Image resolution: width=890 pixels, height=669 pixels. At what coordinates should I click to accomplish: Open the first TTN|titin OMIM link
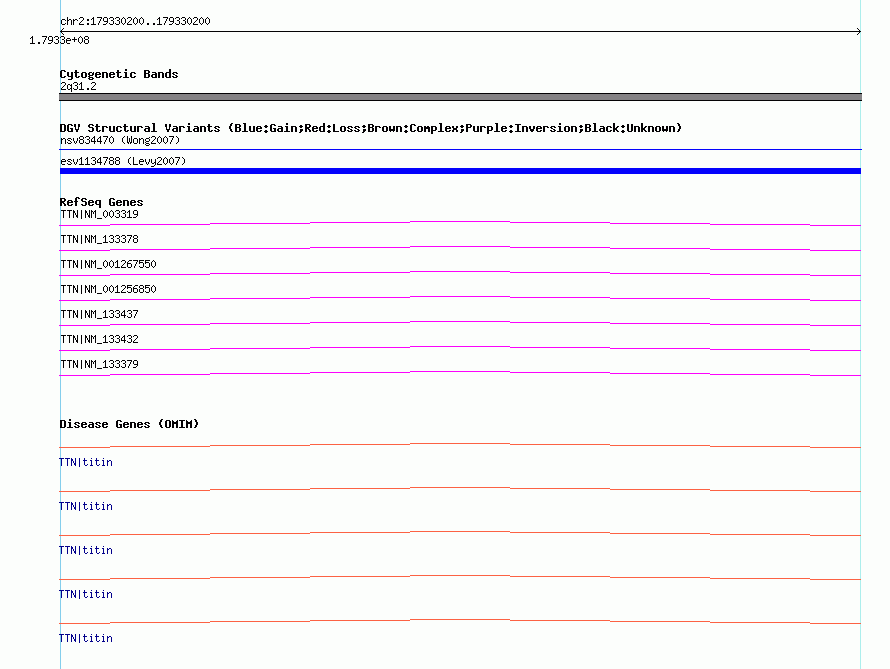click(86, 462)
